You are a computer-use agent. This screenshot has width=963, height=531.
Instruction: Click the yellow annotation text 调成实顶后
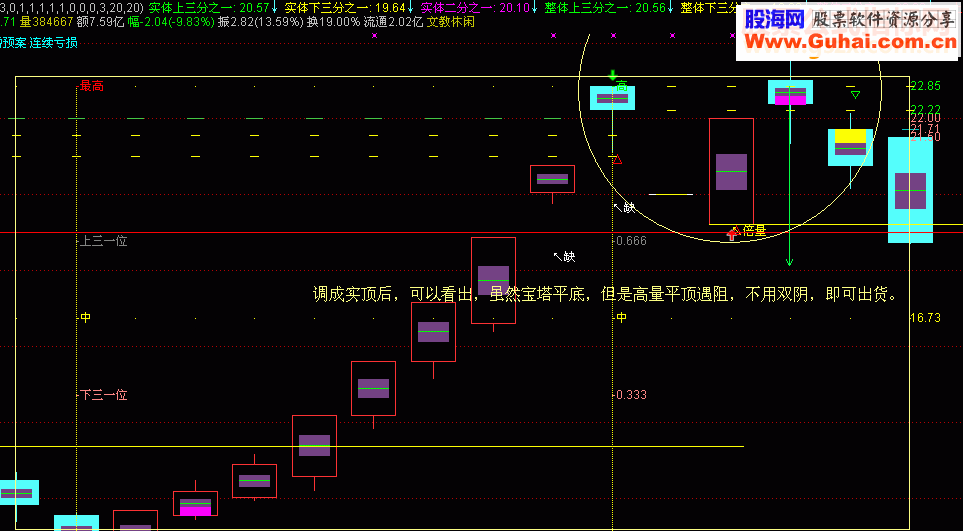353,295
